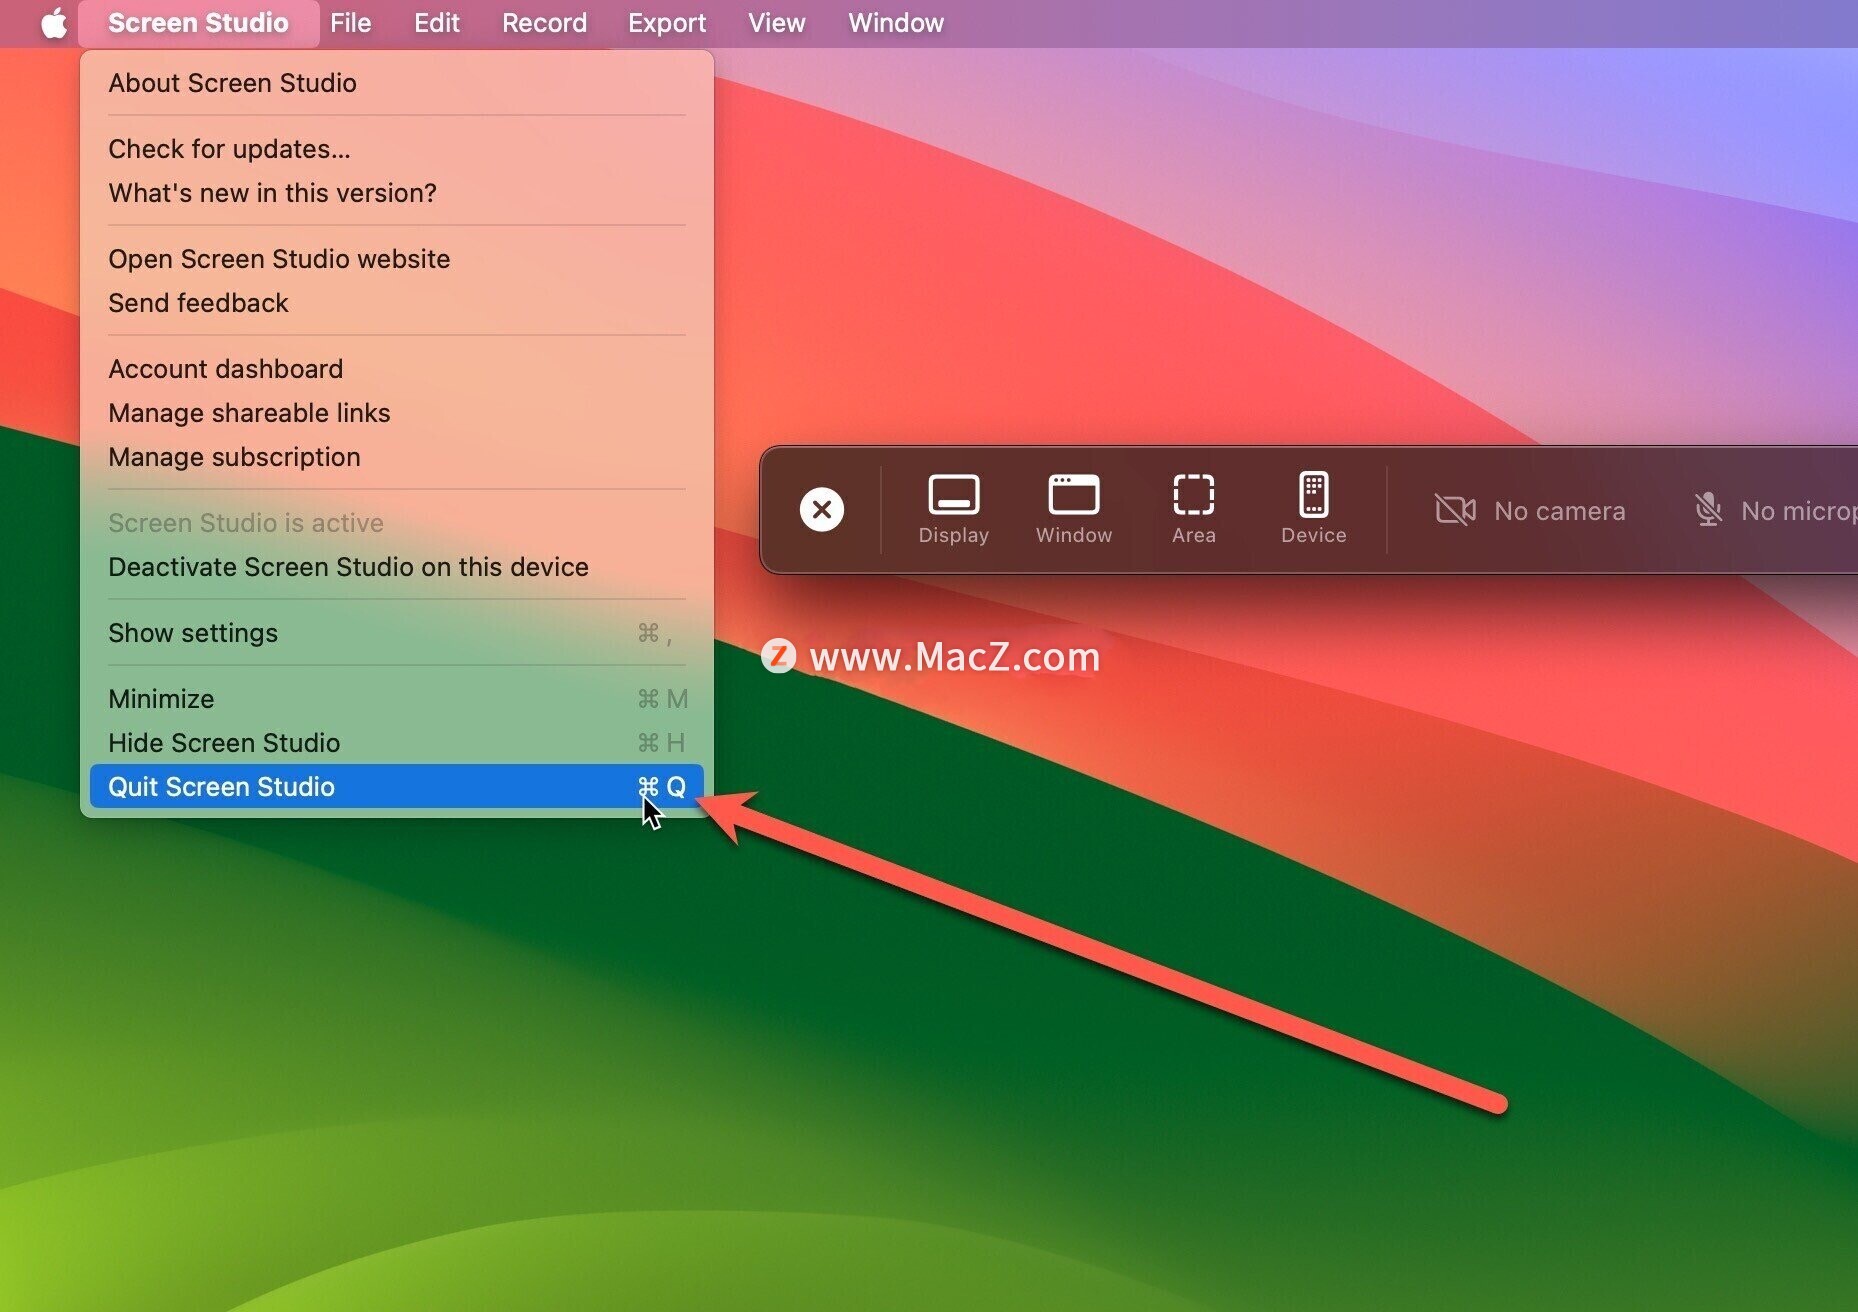
Task: Choose Deactivate Screen Studio on this device
Action: (396, 567)
